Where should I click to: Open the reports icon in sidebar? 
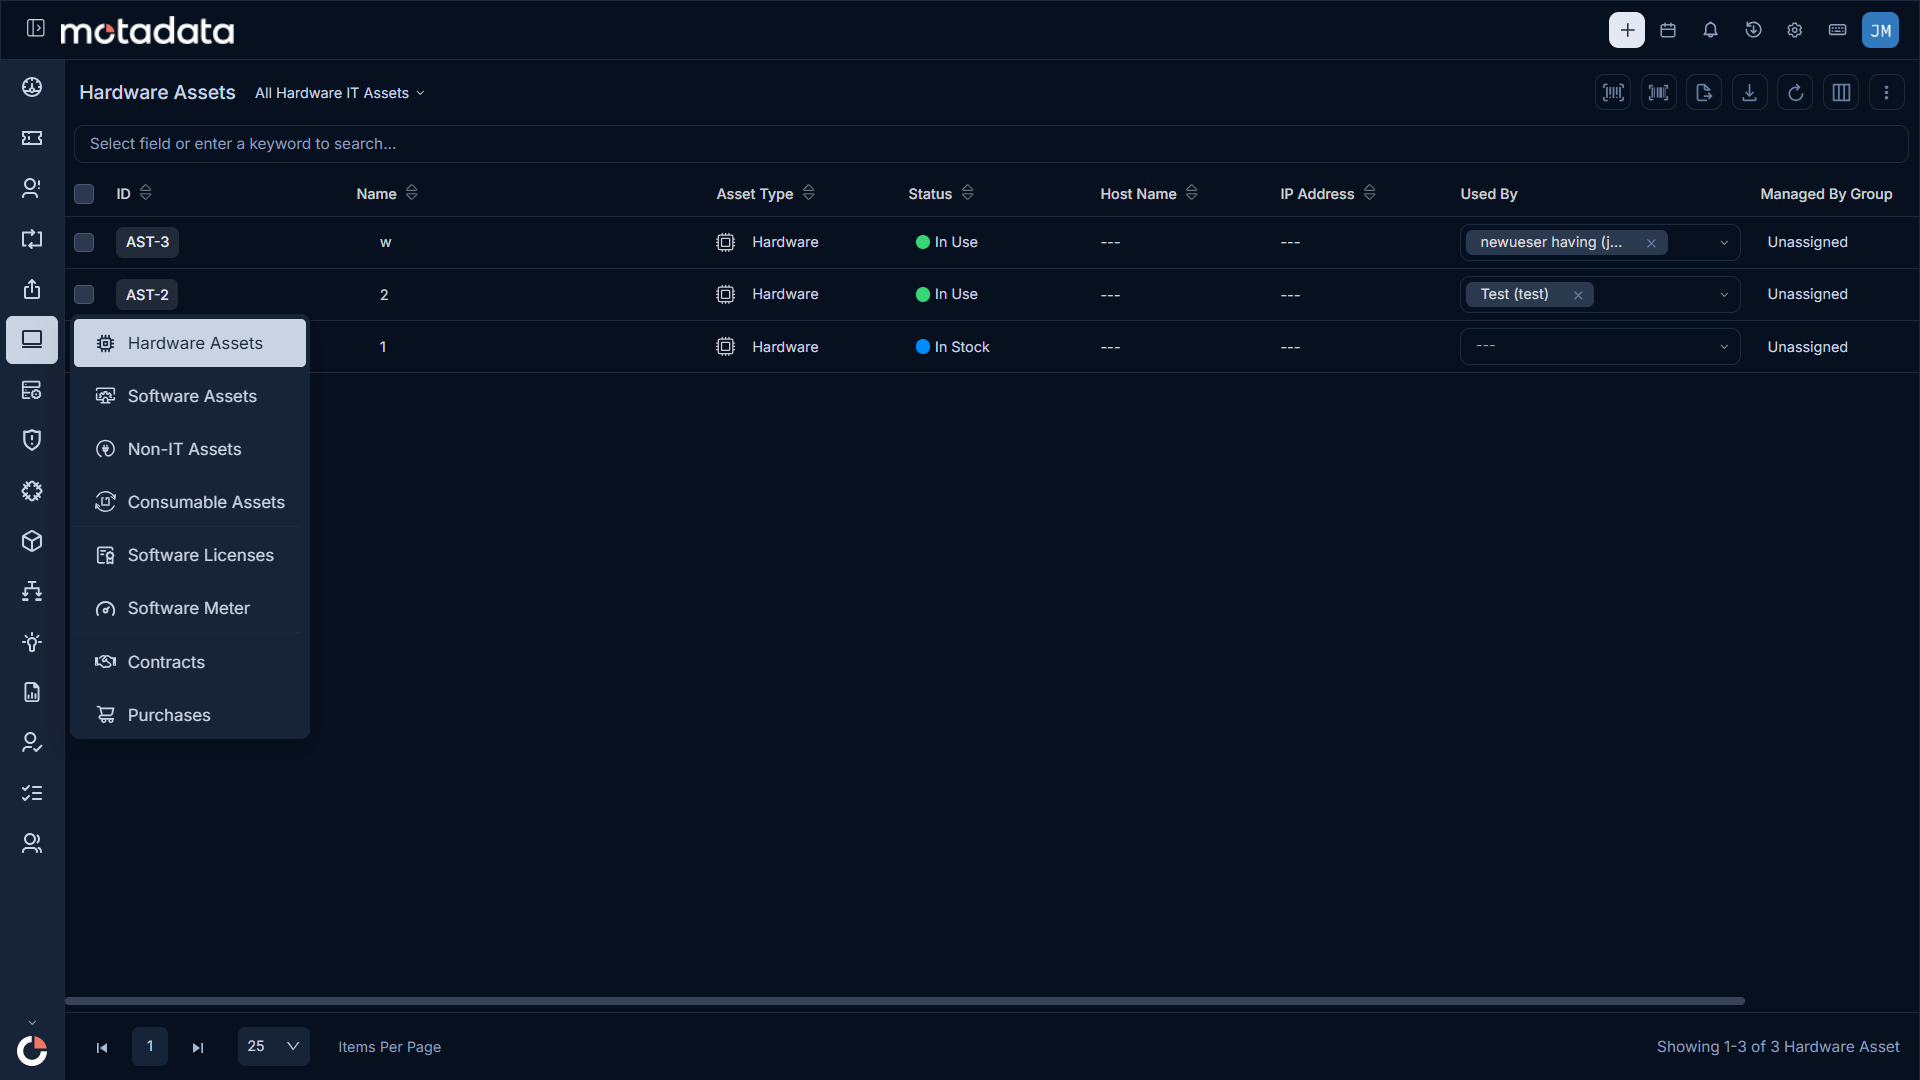(x=32, y=692)
